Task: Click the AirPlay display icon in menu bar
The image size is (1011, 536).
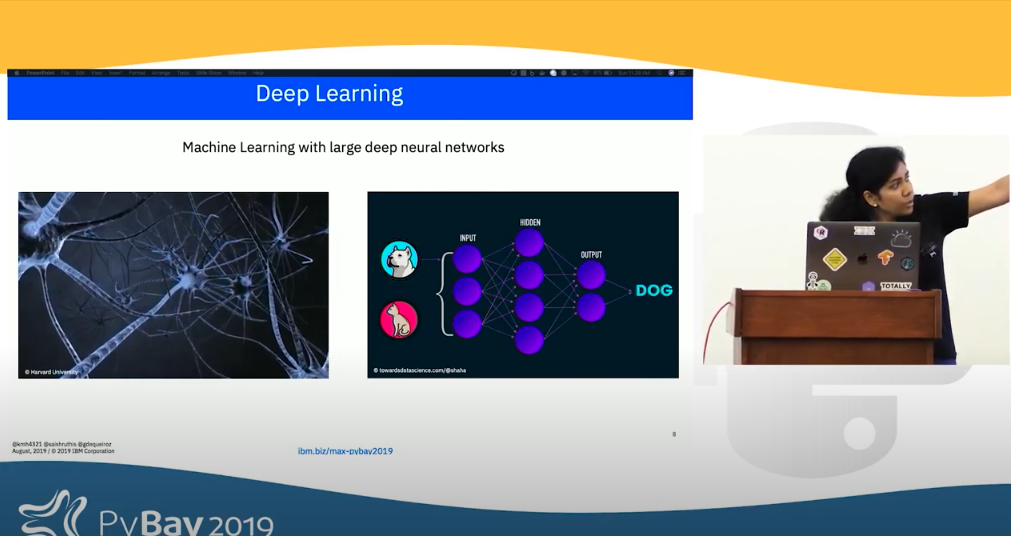Action: [x=574, y=73]
